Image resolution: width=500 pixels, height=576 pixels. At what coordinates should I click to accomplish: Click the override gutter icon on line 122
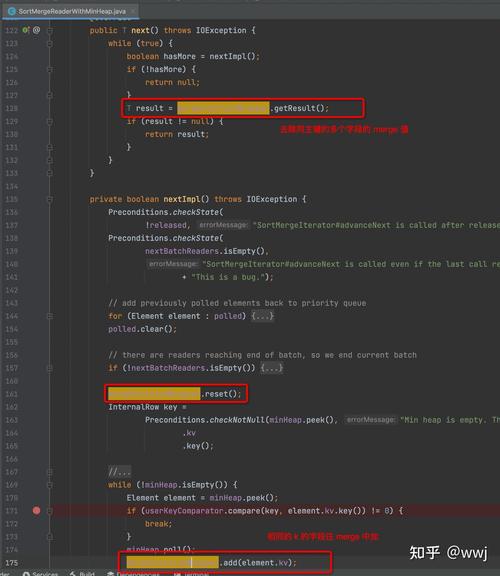(x=26, y=30)
